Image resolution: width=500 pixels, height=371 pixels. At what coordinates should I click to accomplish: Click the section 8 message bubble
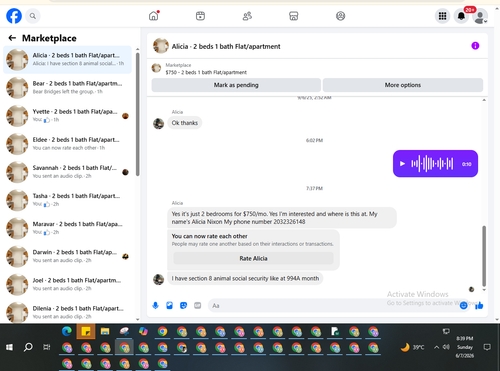pyautogui.click(x=245, y=278)
